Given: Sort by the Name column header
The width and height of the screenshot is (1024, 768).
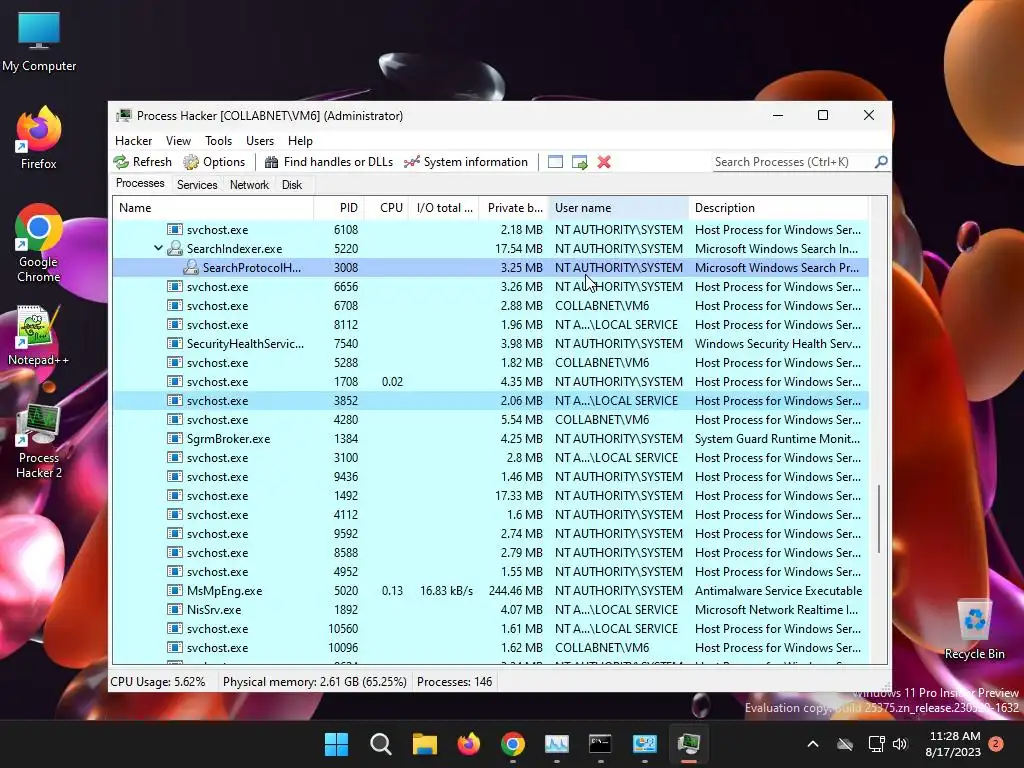Looking at the screenshot, I should click(213, 208).
